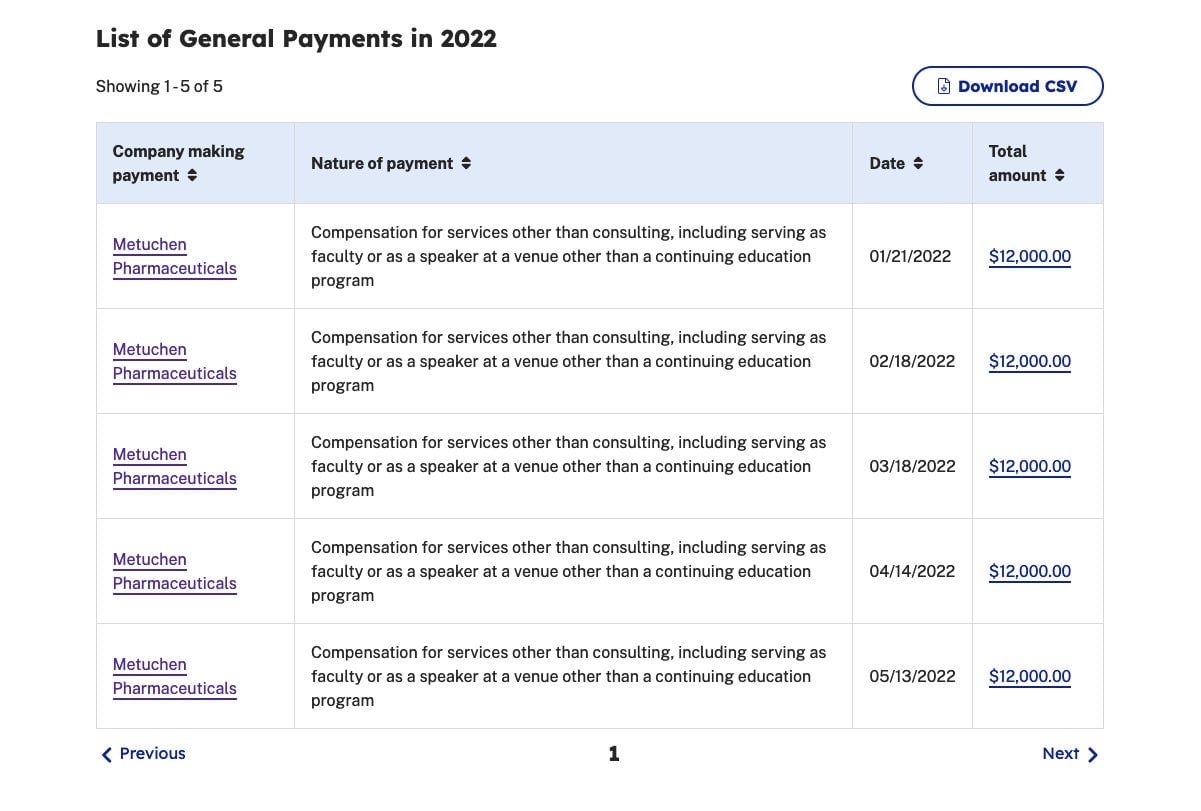Sort by Nature of payment arrows icon
The image size is (1201, 811).
tap(466, 163)
